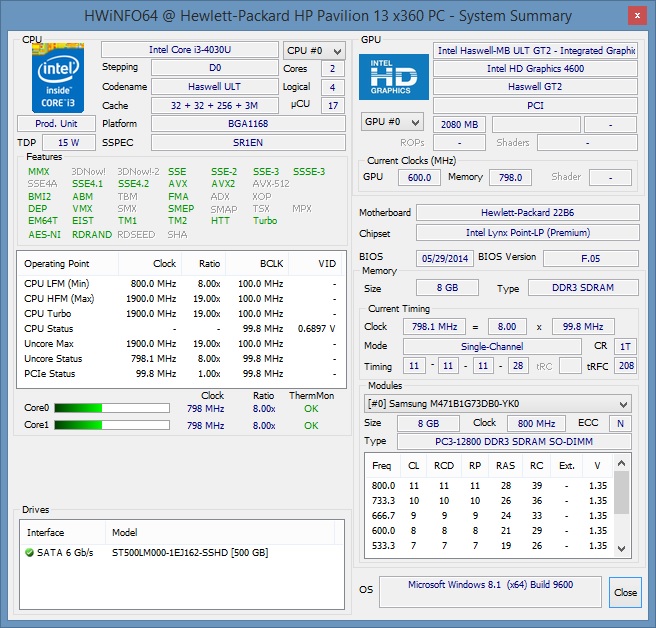The width and height of the screenshot is (656, 628).
Task: Select the CPU Status row
Action: [180, 328]
